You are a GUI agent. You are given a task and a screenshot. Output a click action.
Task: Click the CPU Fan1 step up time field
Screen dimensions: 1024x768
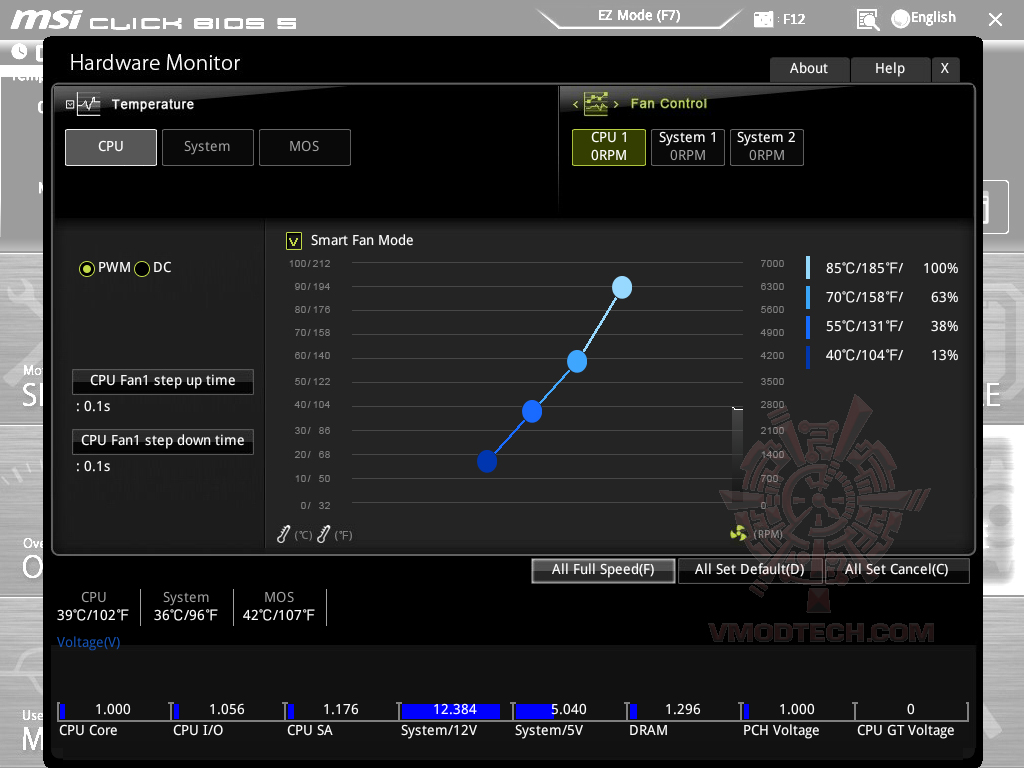coord(162,381)
